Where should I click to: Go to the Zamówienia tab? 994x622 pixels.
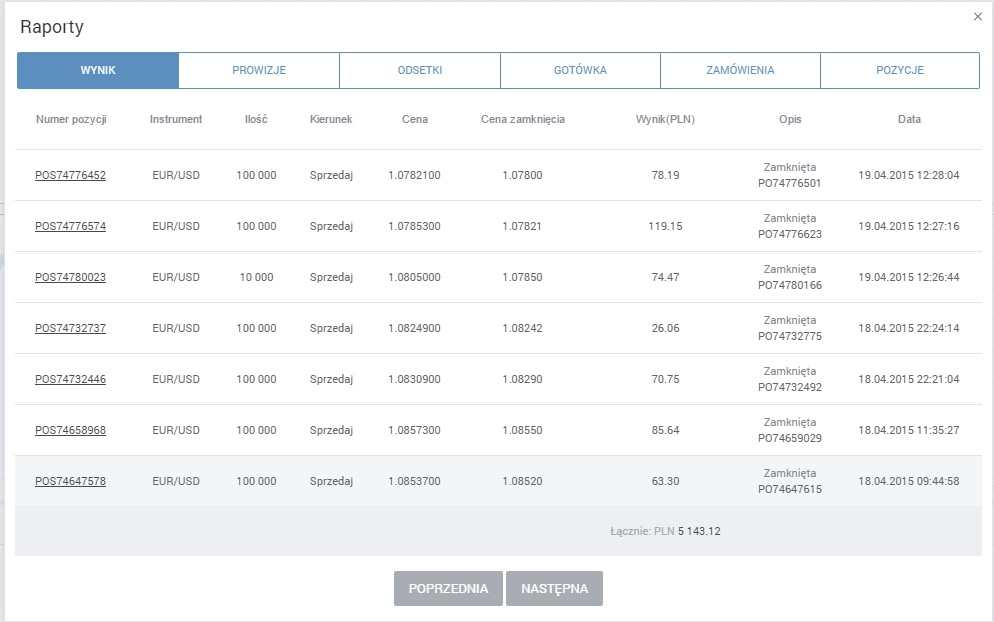[740, 71]
